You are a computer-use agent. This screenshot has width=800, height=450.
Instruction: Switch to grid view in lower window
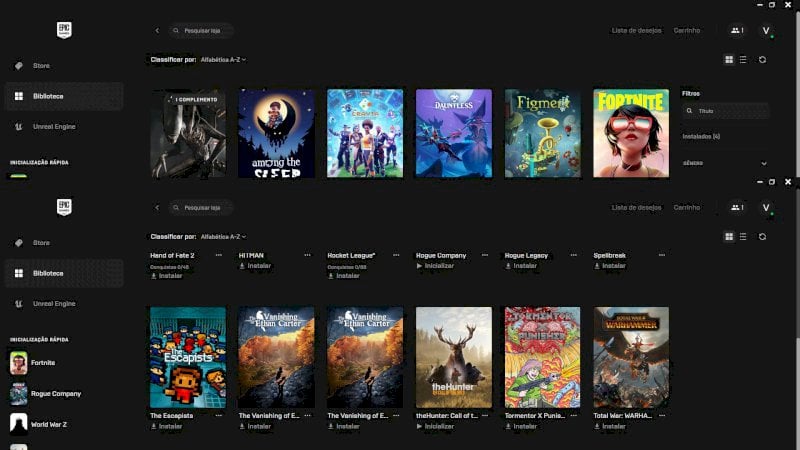coord(729,237)
